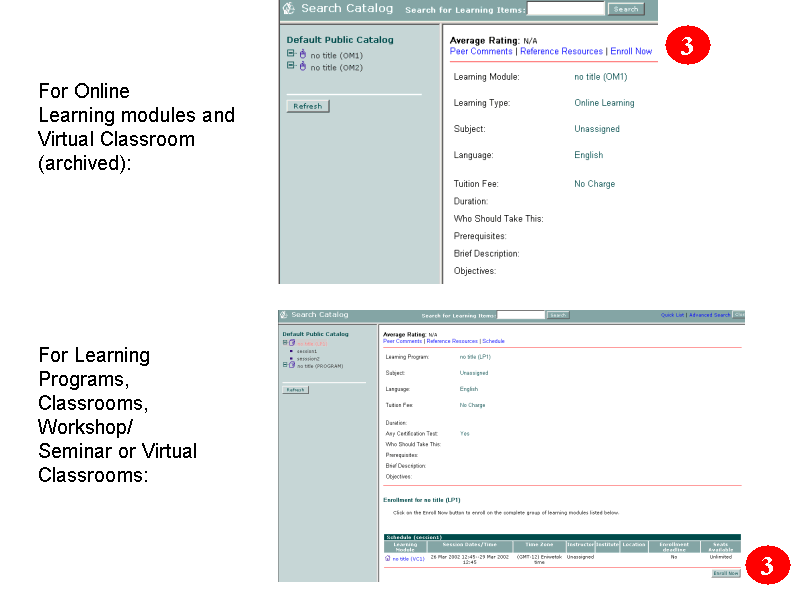Click the no title (OM1) Learning Module value
This screenshot has height=590, width=793.
(x=600, y=77)
